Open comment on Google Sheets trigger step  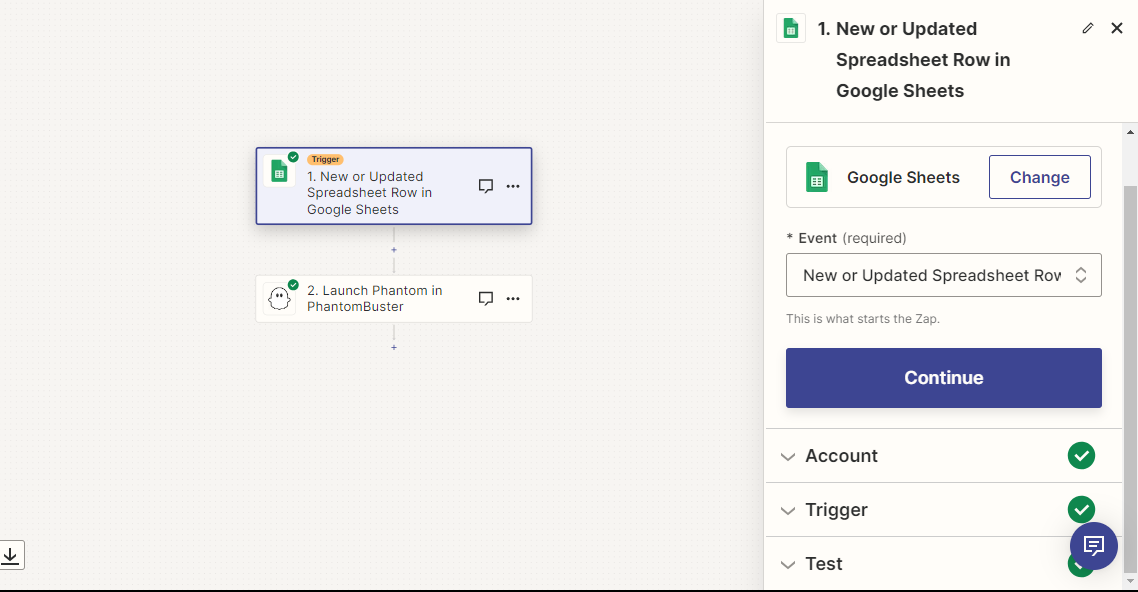click(486, 186)
